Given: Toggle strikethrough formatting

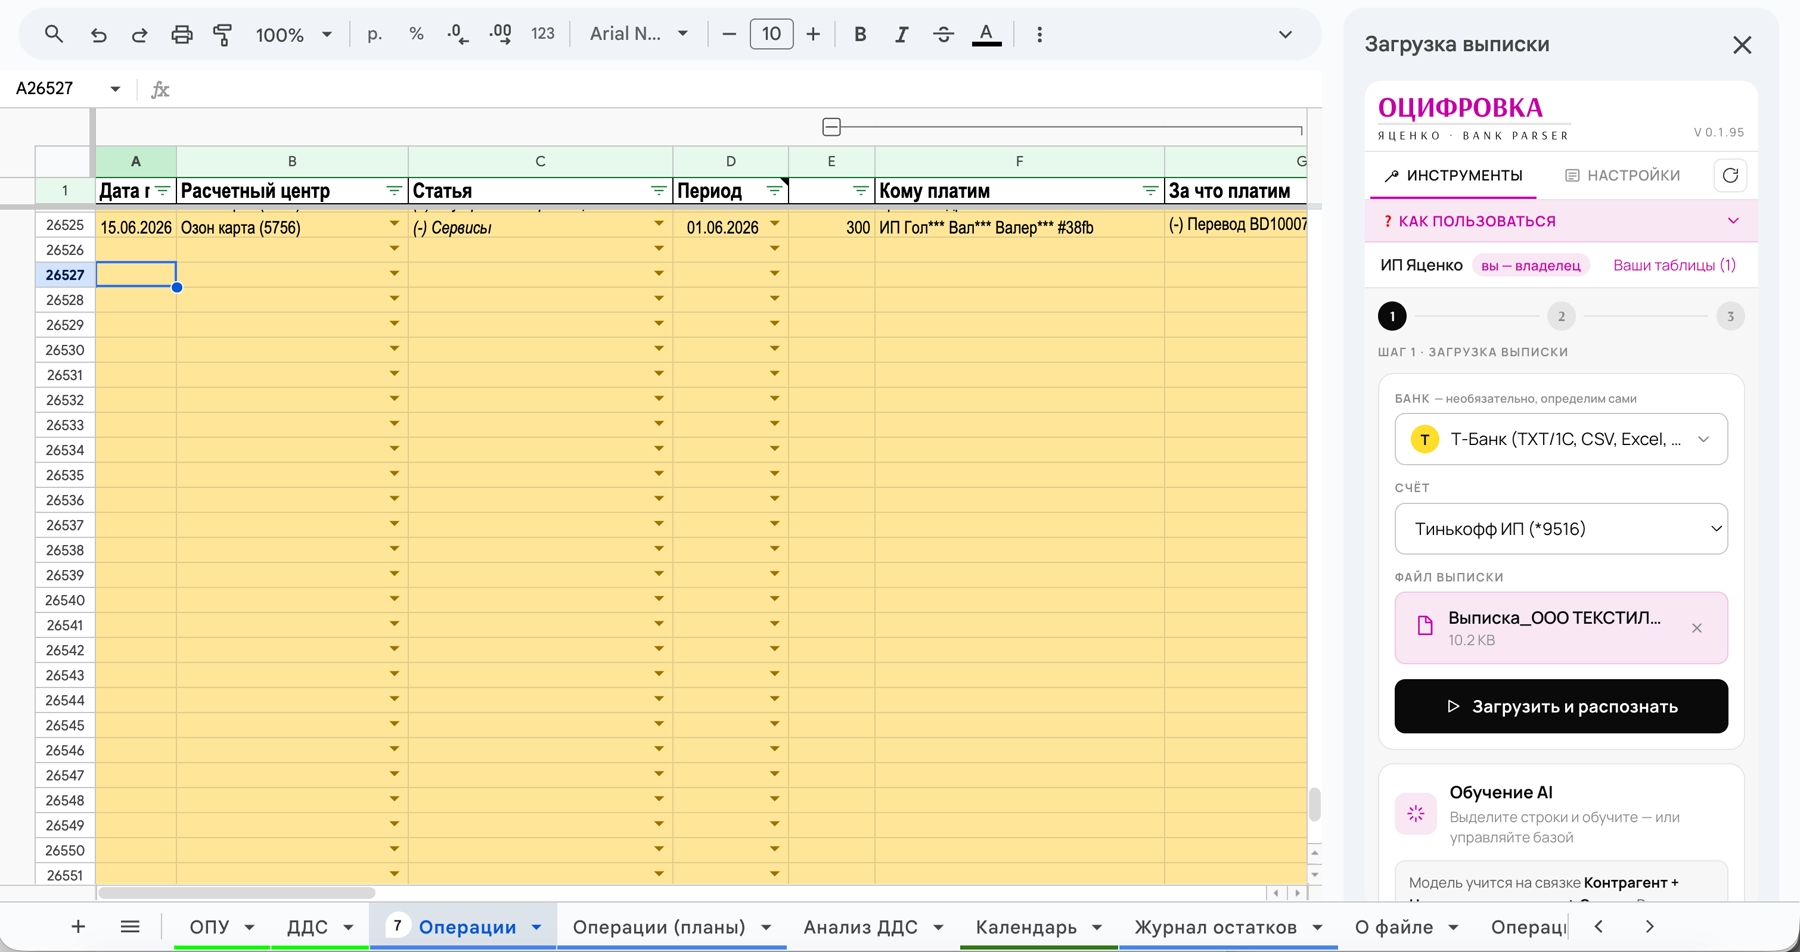Looking at the screenshot, I should click(943, 34).
